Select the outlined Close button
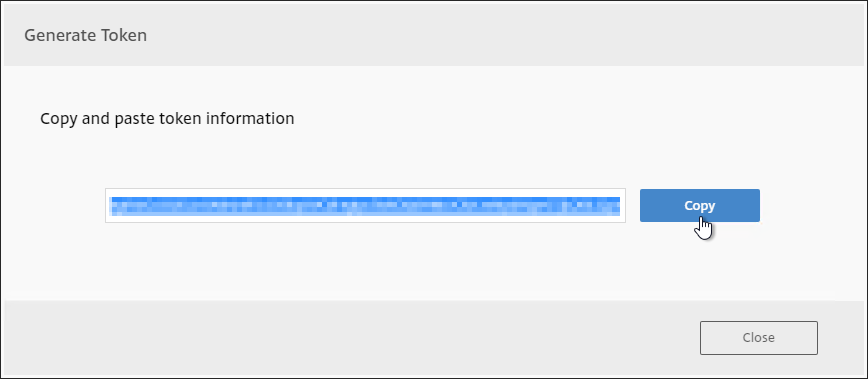The width and height of the screenshot is (868, 379). (x=758, y=338)
